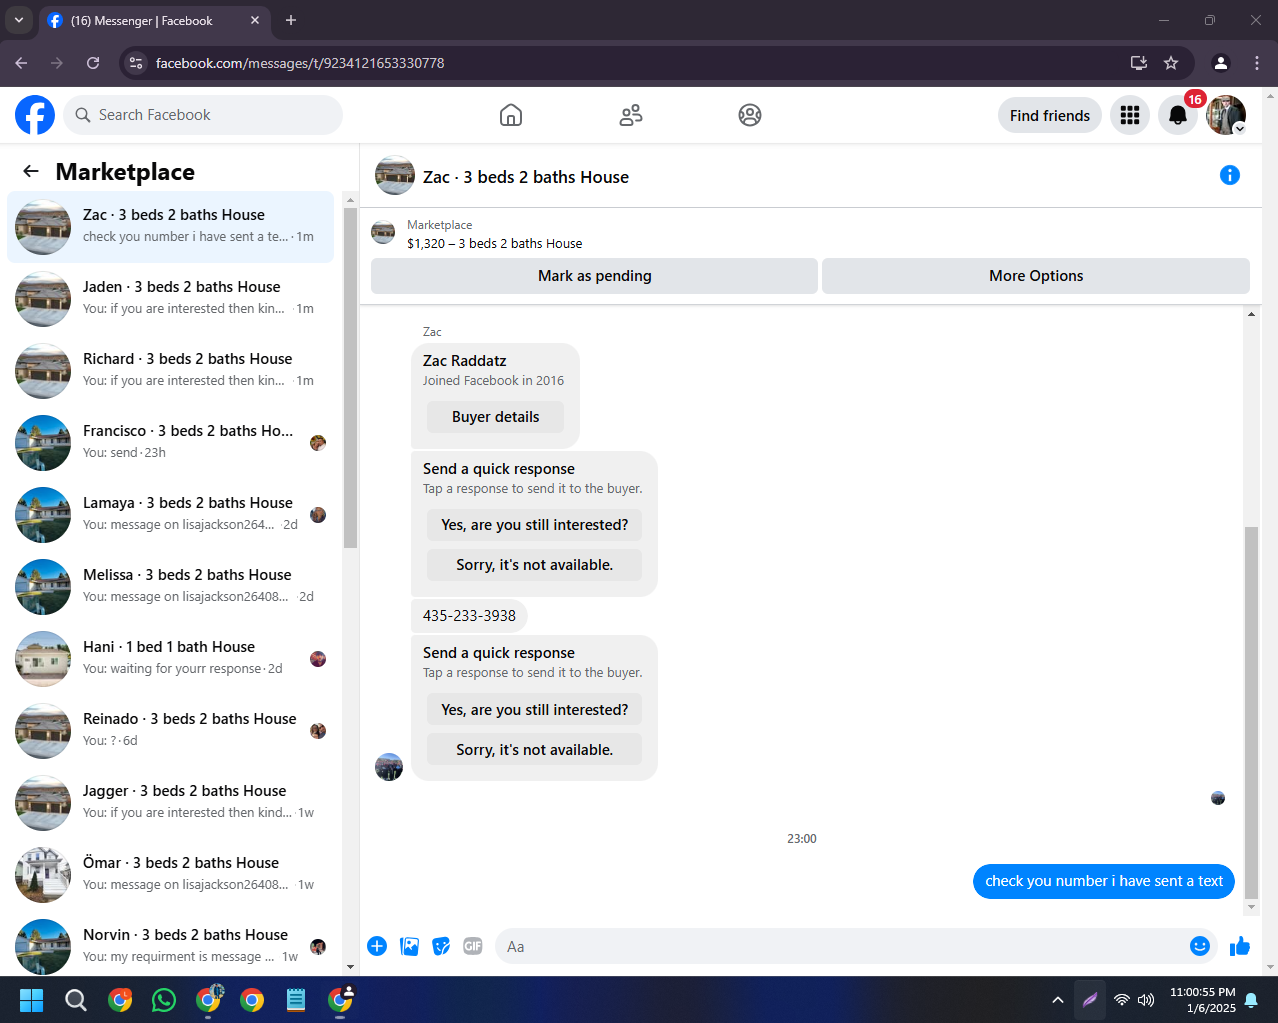Open Melissa 3 beds 2 baths conversation

[170, 586]
